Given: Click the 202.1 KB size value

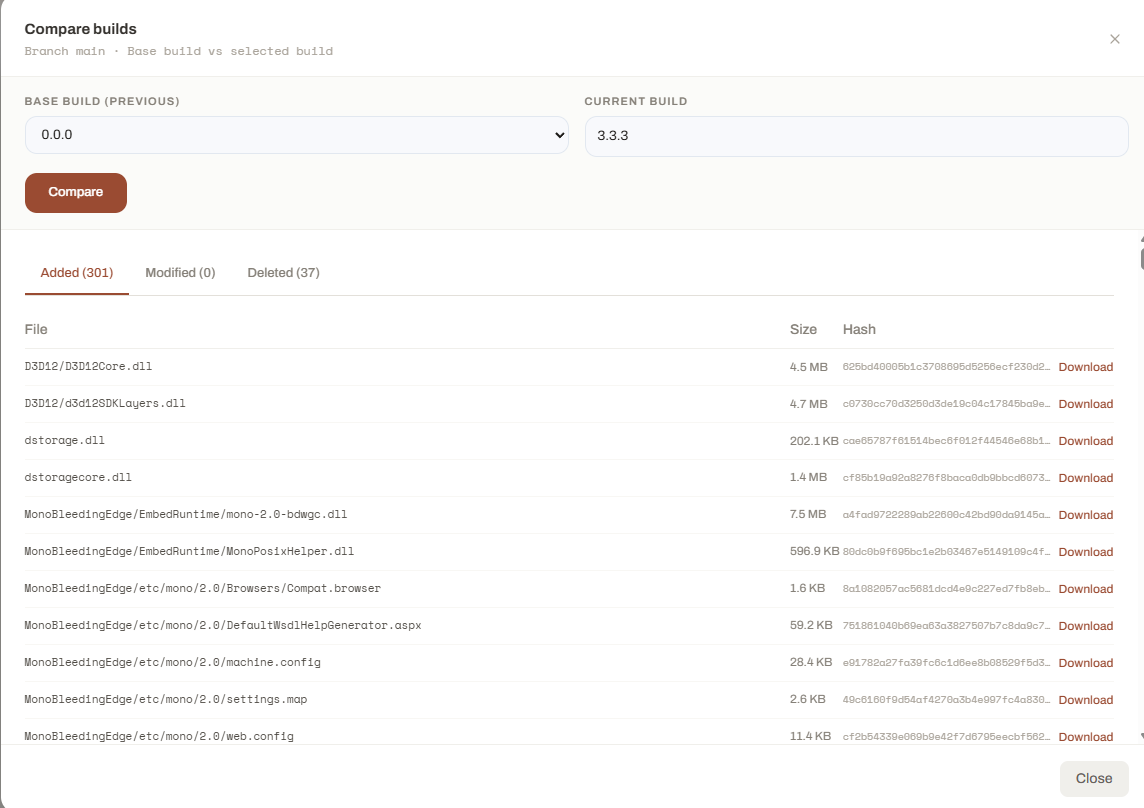Looking at the screenshot, I should 813,441.
